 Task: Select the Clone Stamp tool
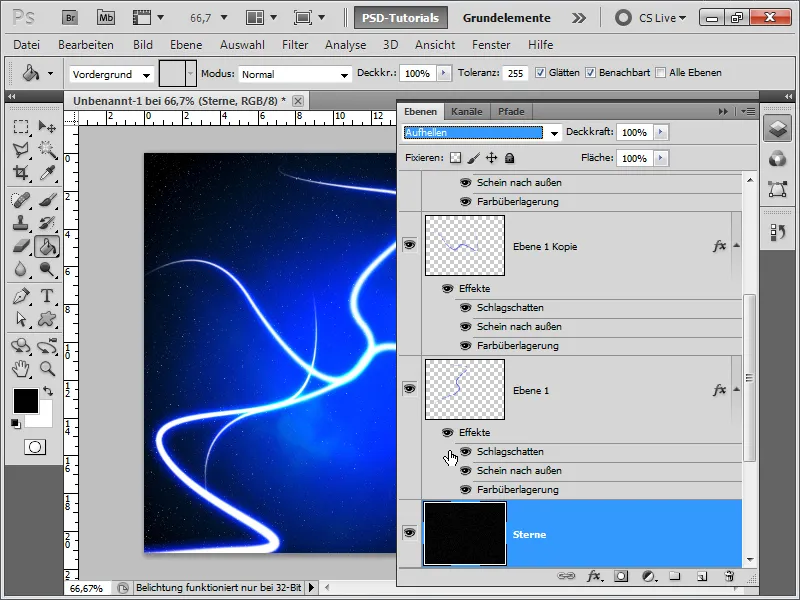click(21, 223)
